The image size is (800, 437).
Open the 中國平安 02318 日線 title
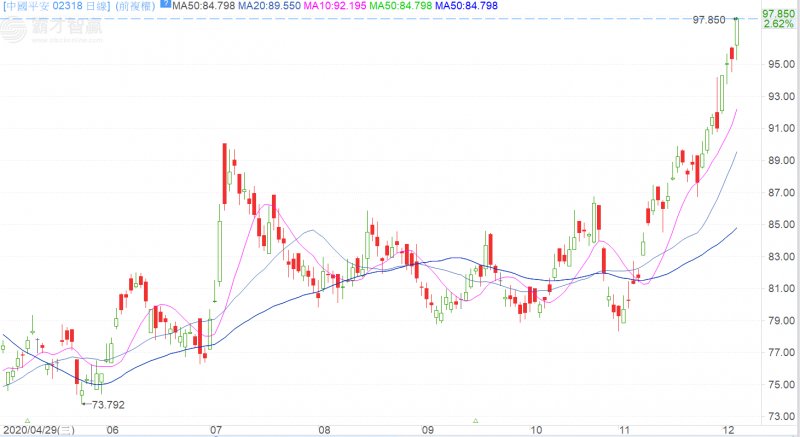click(55, 6)
